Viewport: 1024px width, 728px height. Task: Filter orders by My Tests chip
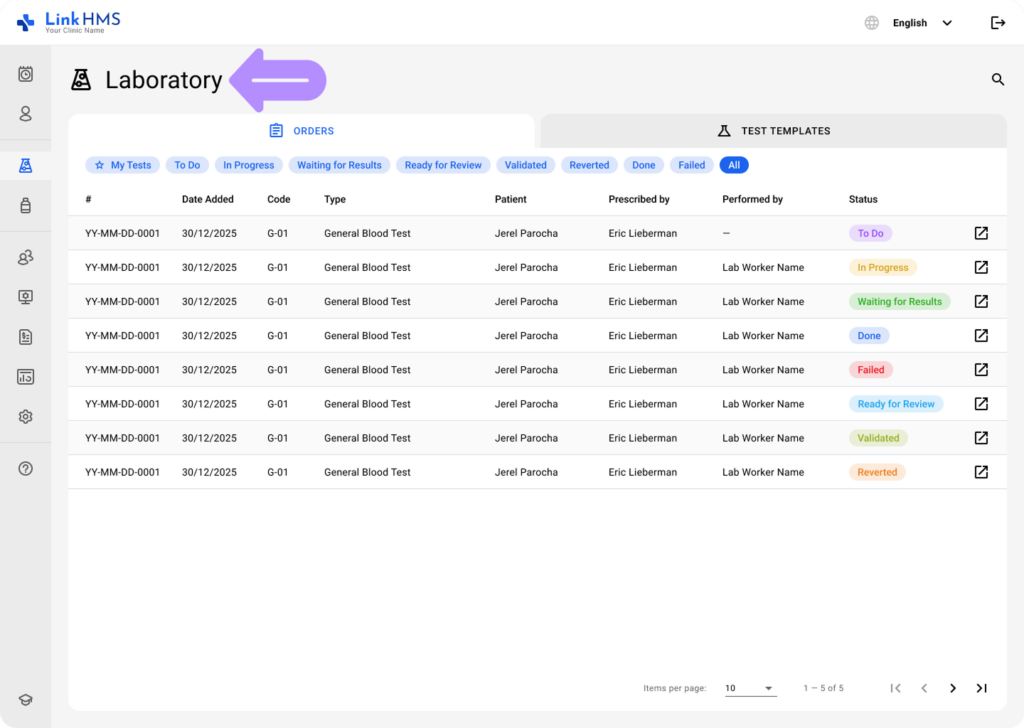click(122, 165)
